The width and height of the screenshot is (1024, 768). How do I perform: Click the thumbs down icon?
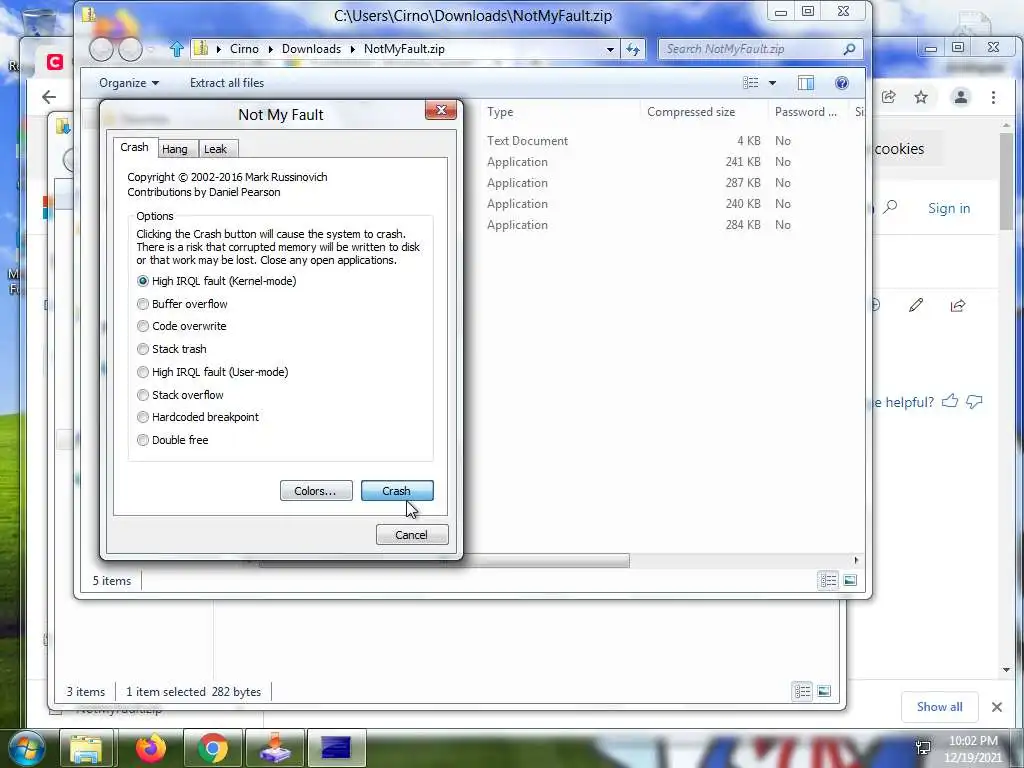tap(974, 402)
